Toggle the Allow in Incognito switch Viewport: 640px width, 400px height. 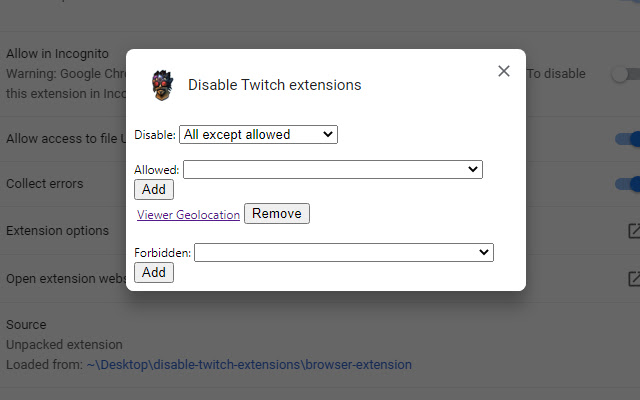(x=625, y=73)
